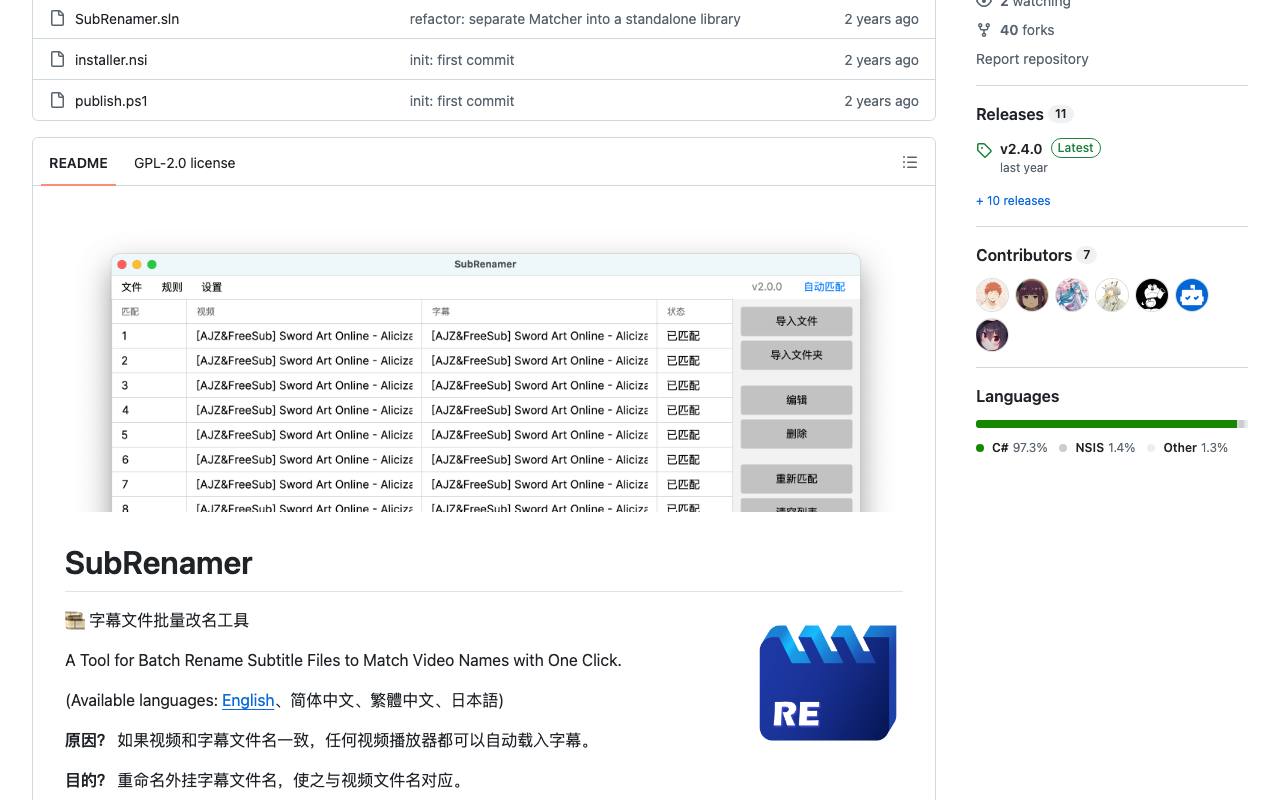1280x800 pixels.
Task: Click the Languages heading
Action: pyautogui.click(x=1017, y=396)
